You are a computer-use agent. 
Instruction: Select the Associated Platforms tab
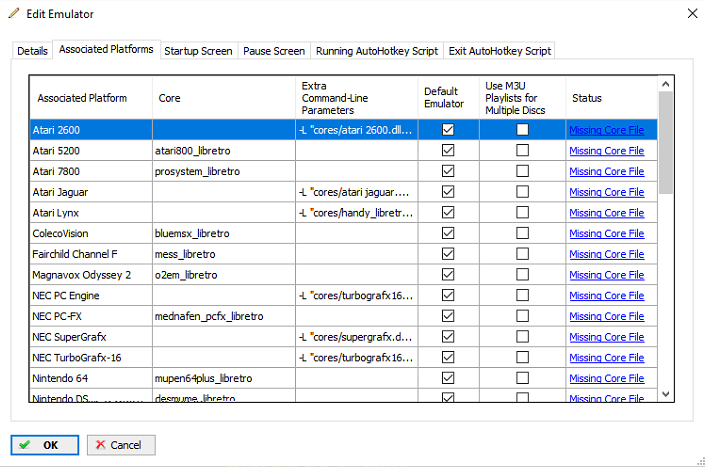pyautogui.click(x=106, y=49)
